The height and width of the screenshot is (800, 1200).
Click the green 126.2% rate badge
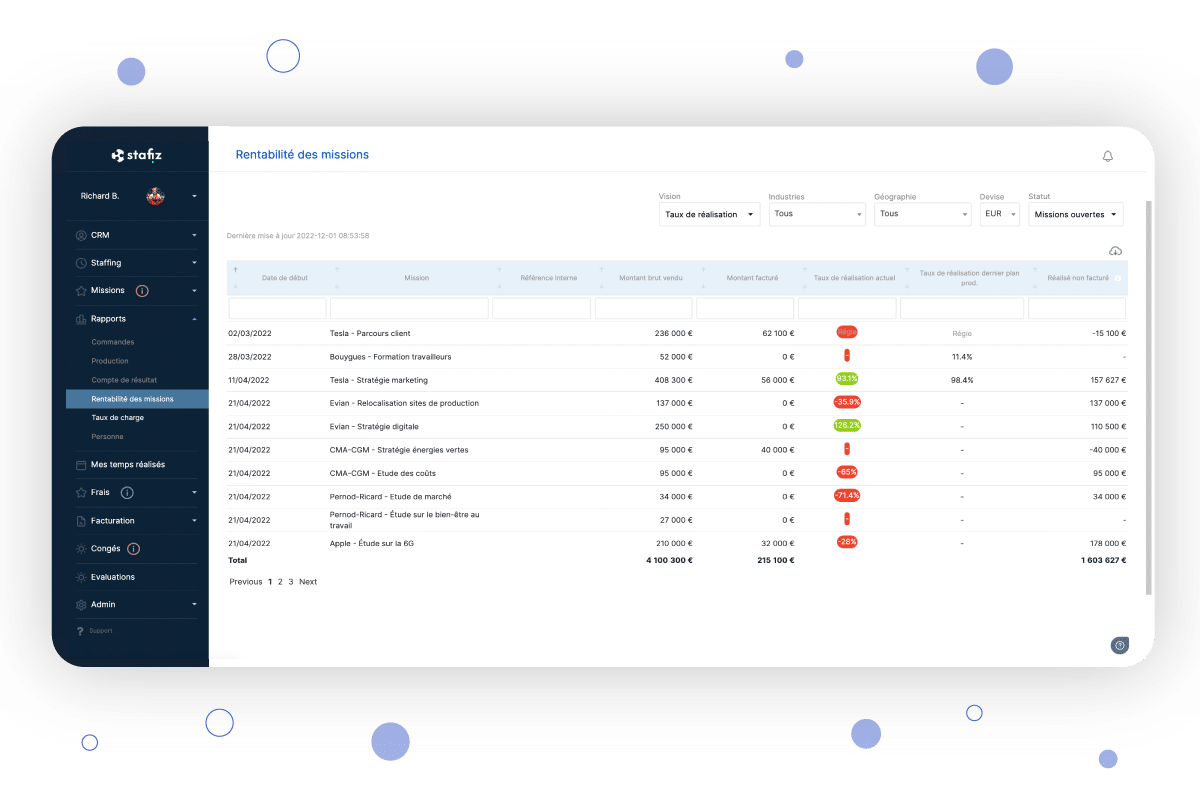[847, 425]
